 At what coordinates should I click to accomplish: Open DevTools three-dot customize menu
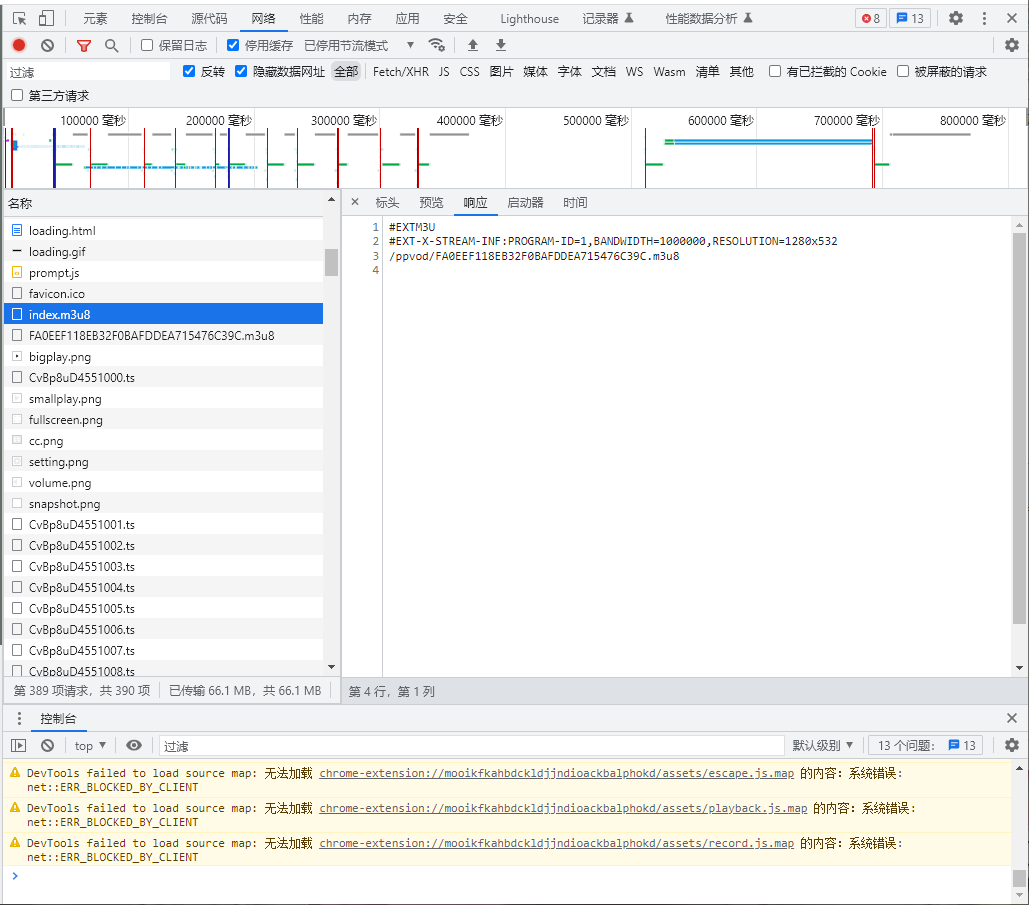tap(984, 18)
